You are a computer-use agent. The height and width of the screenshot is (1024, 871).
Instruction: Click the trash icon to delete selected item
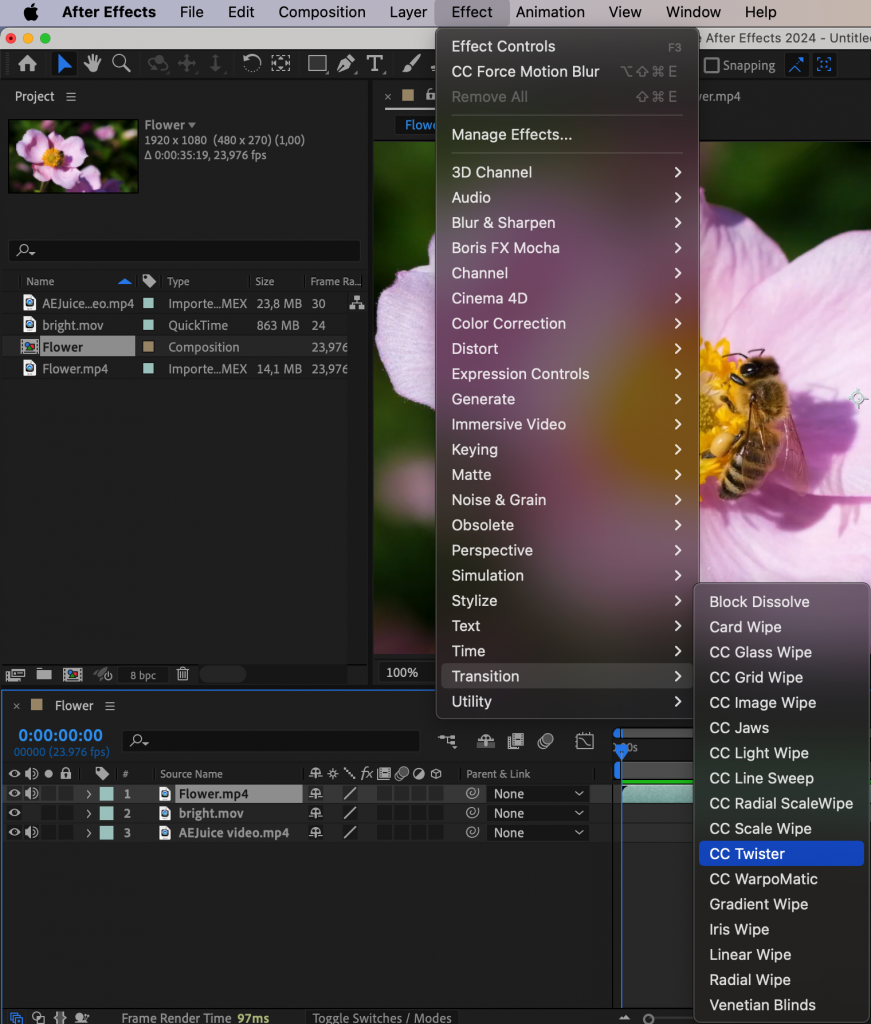tap(183, 674)
